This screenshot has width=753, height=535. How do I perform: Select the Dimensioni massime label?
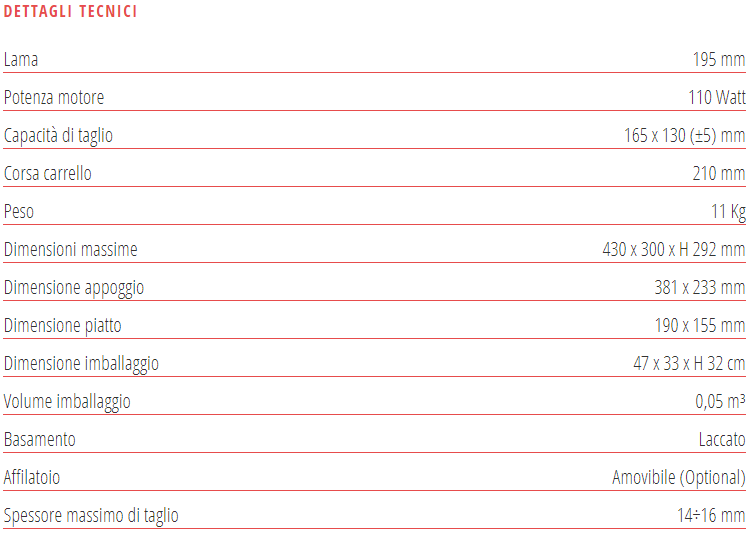71,249
